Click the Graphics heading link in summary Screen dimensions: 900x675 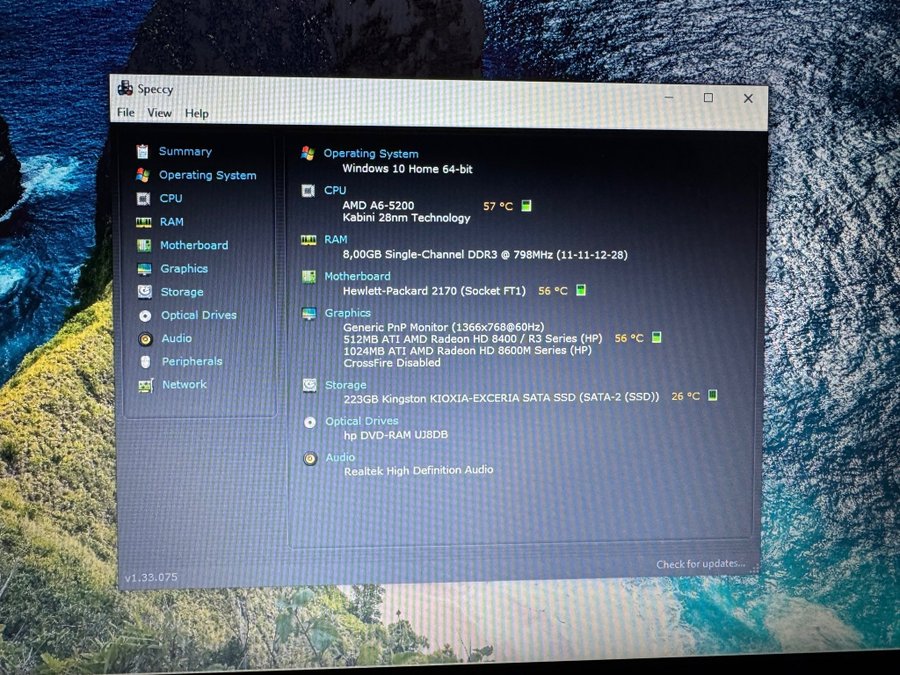click(x=348, y=313)
